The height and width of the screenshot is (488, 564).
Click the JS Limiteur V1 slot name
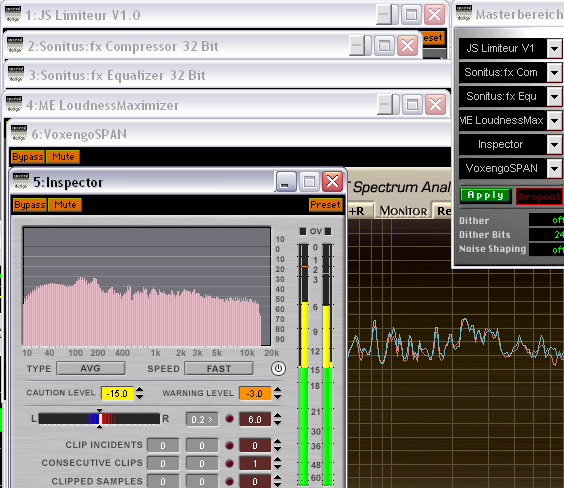tap(502, 49)
